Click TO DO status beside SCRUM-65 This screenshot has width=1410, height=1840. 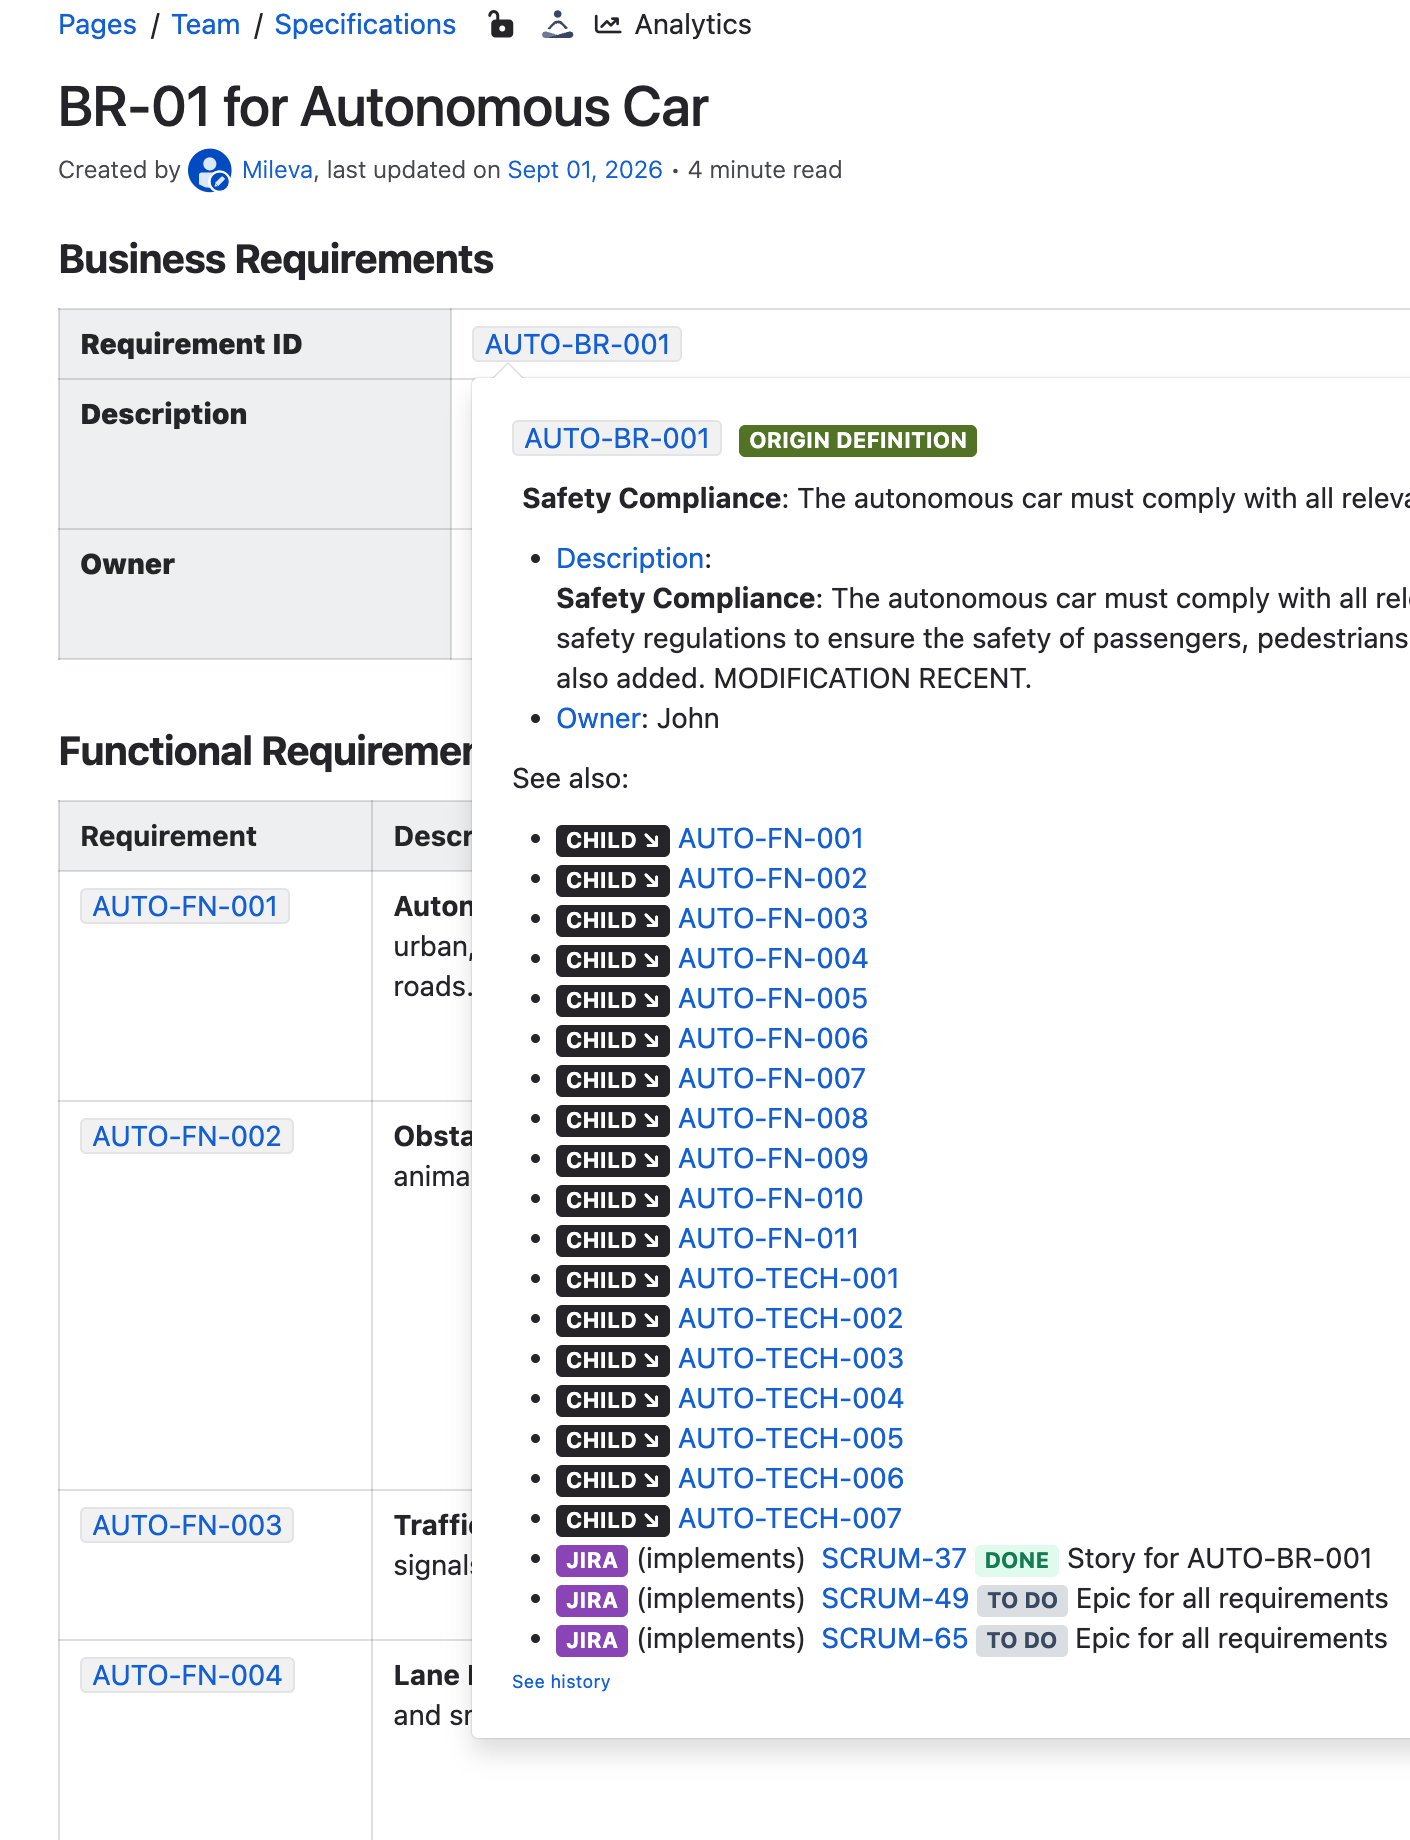point(1021,1640)
